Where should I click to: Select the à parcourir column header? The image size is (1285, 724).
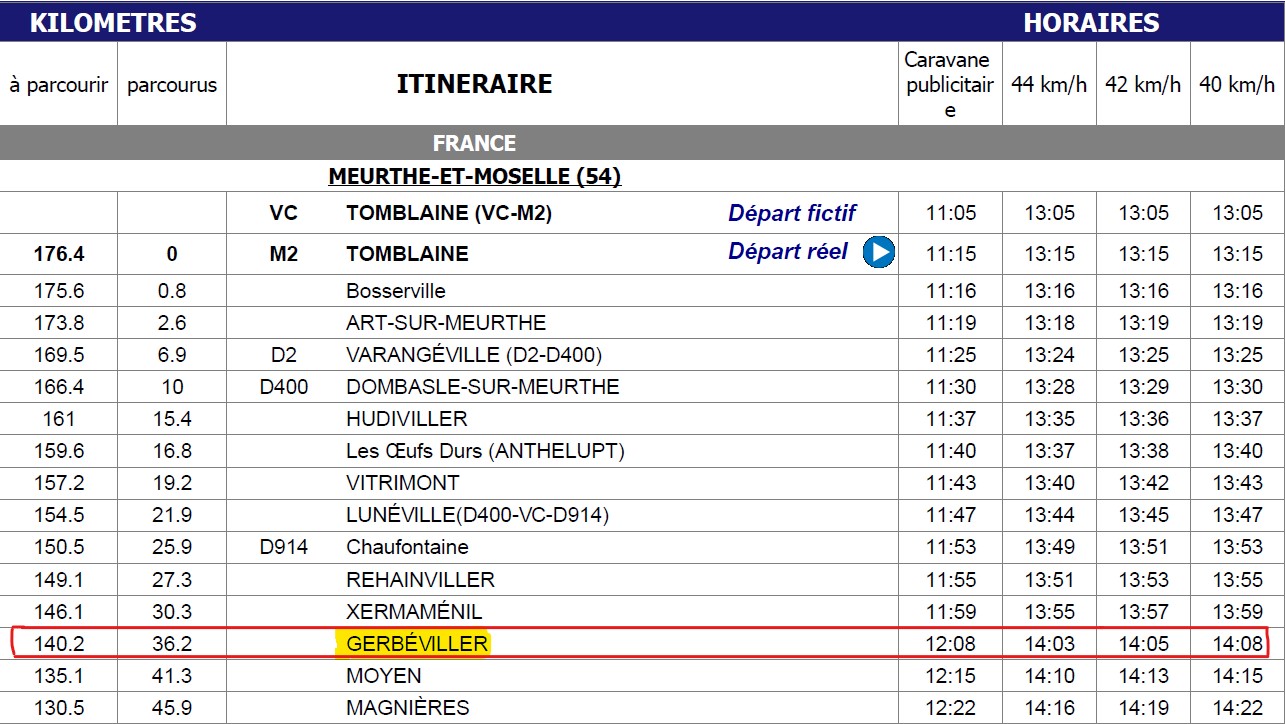click(x=59, y=85)
